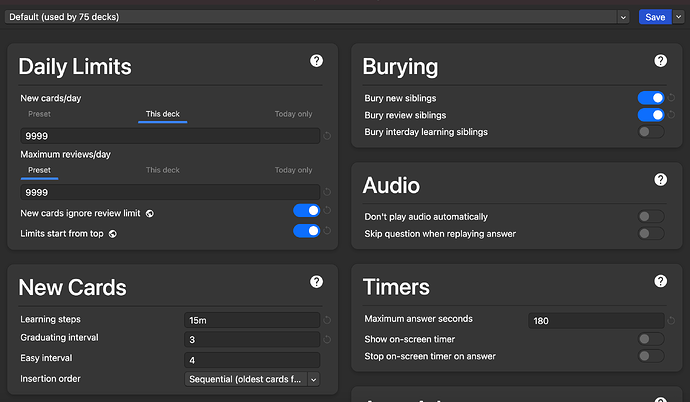Revert Learning steps to default

coord(327,320)
